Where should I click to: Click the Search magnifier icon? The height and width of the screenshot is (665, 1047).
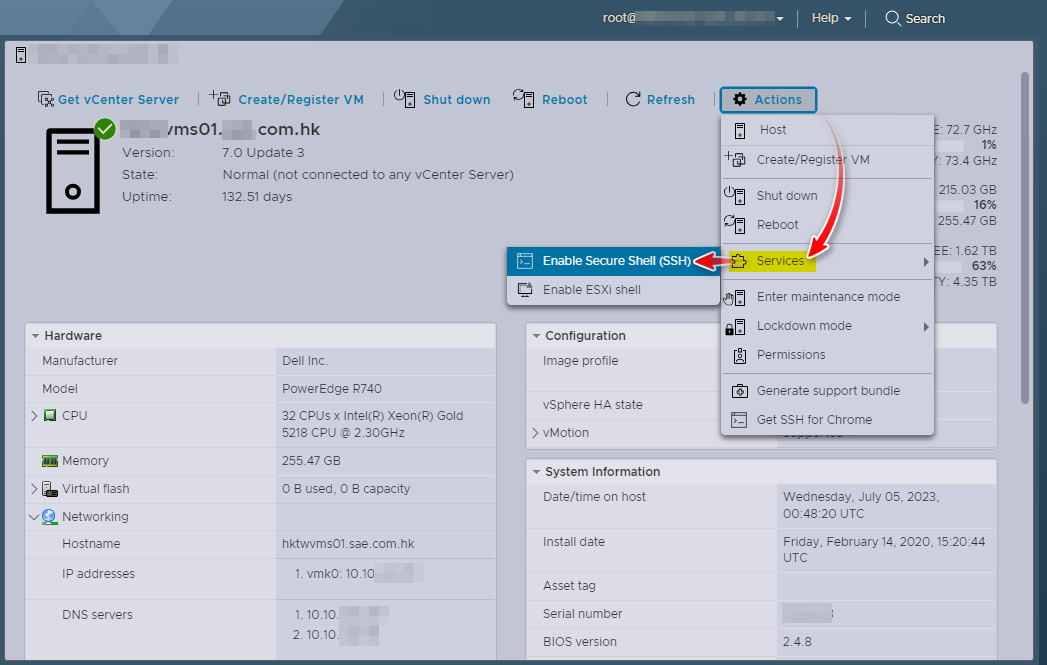pyautogui.click(x=893, y=18)
